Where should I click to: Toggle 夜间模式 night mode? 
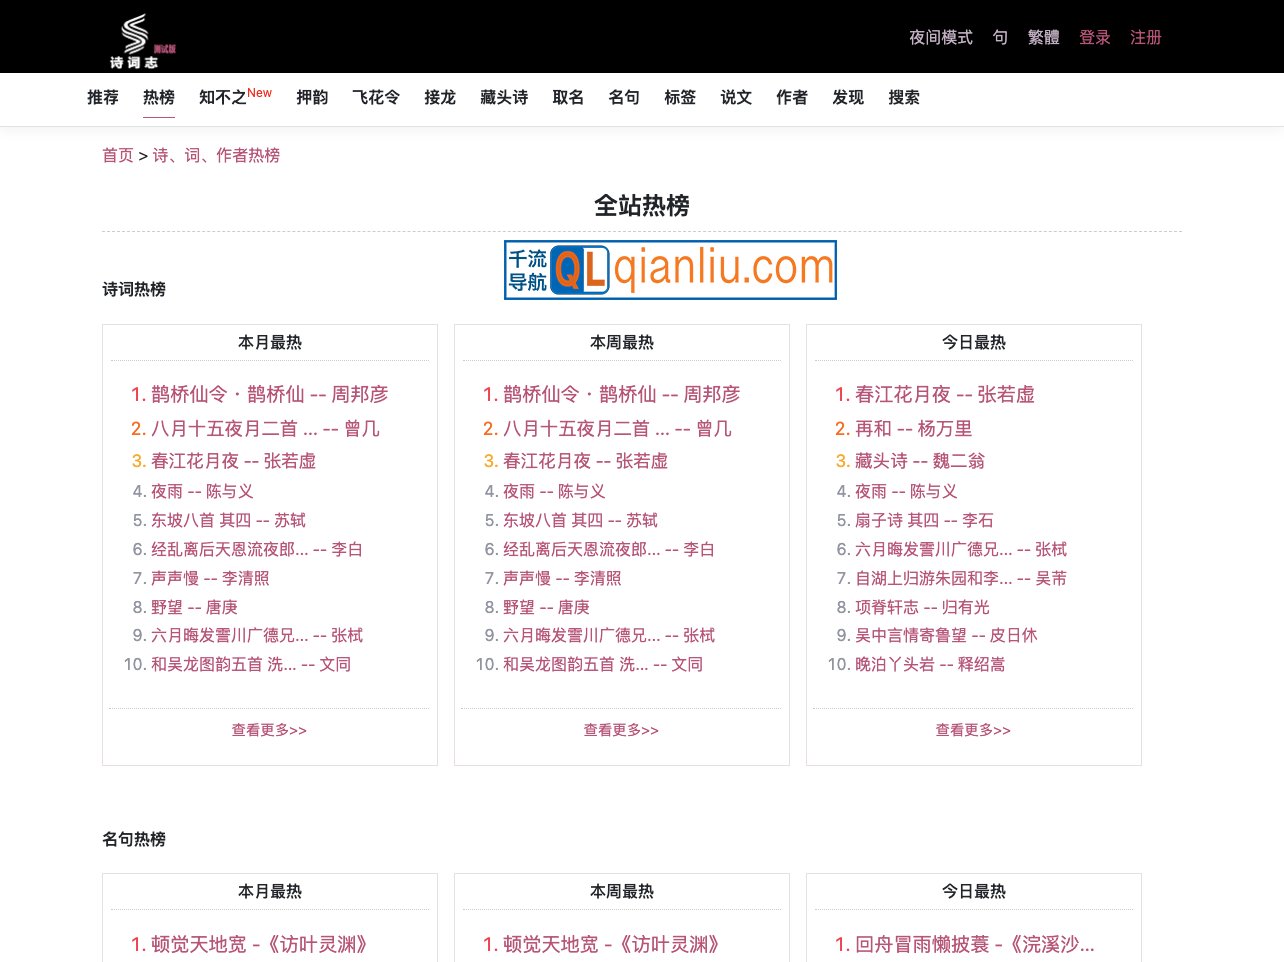pyautogui.click(x=939, y=37)
